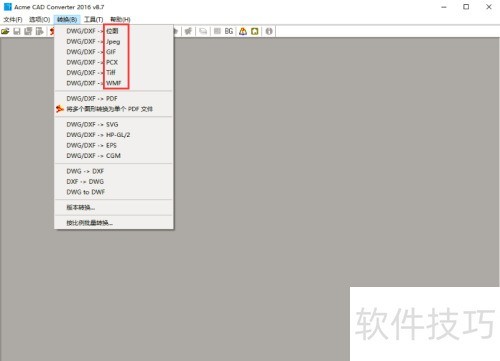Click the greyed layers toolbar icon left of BG
This screenshot has width=500, height=361.
[x=217, y=31]
